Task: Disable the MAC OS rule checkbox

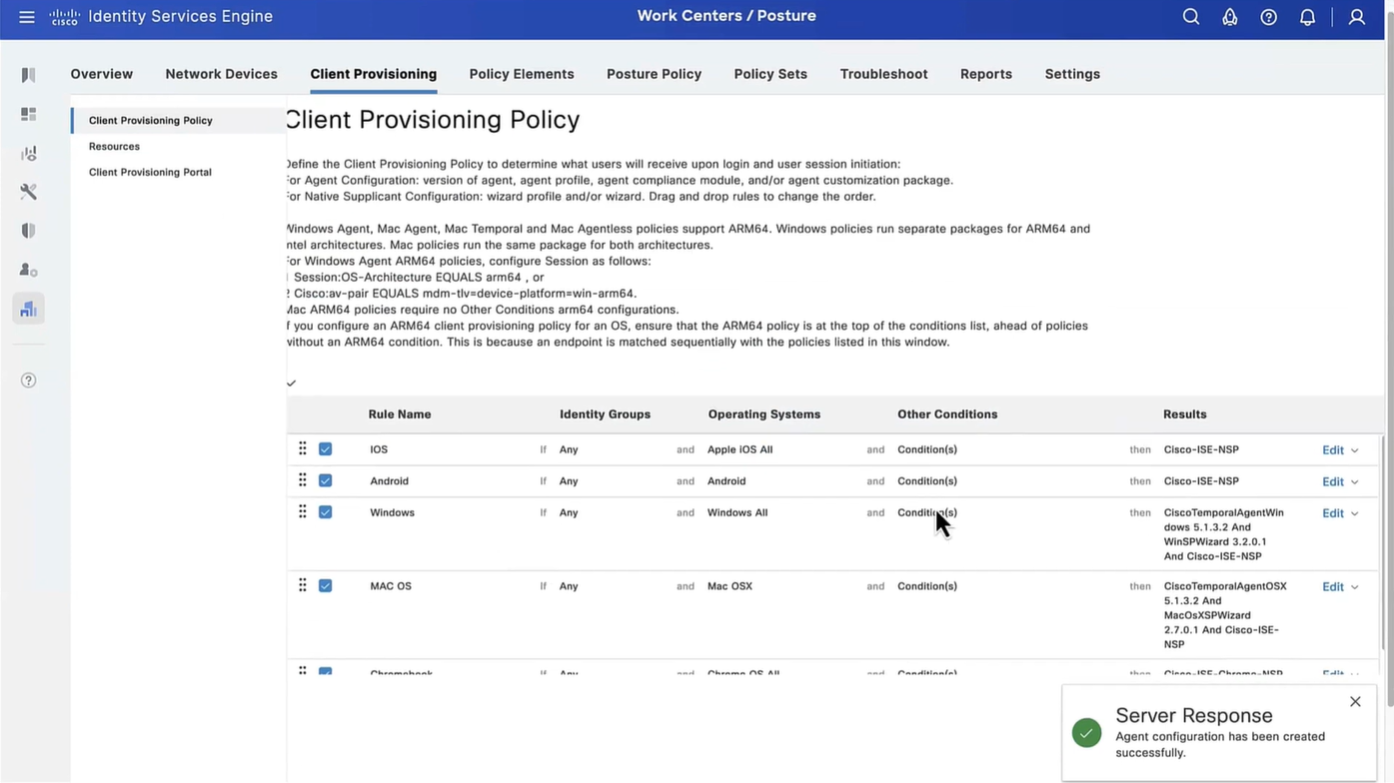Action: [x=325, y=586]
